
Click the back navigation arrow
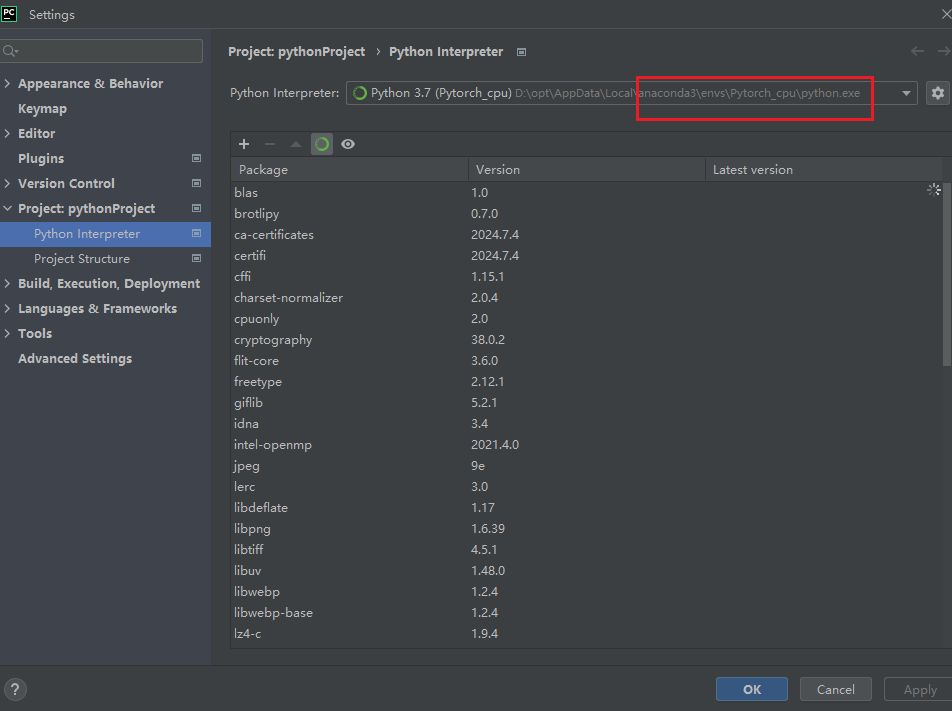tap(917, 52)
